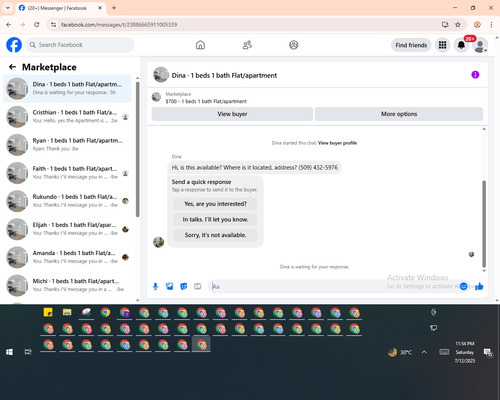Open the Groups icon in top navigation
This screenshot has height=400, width=500.
(294, 45)
